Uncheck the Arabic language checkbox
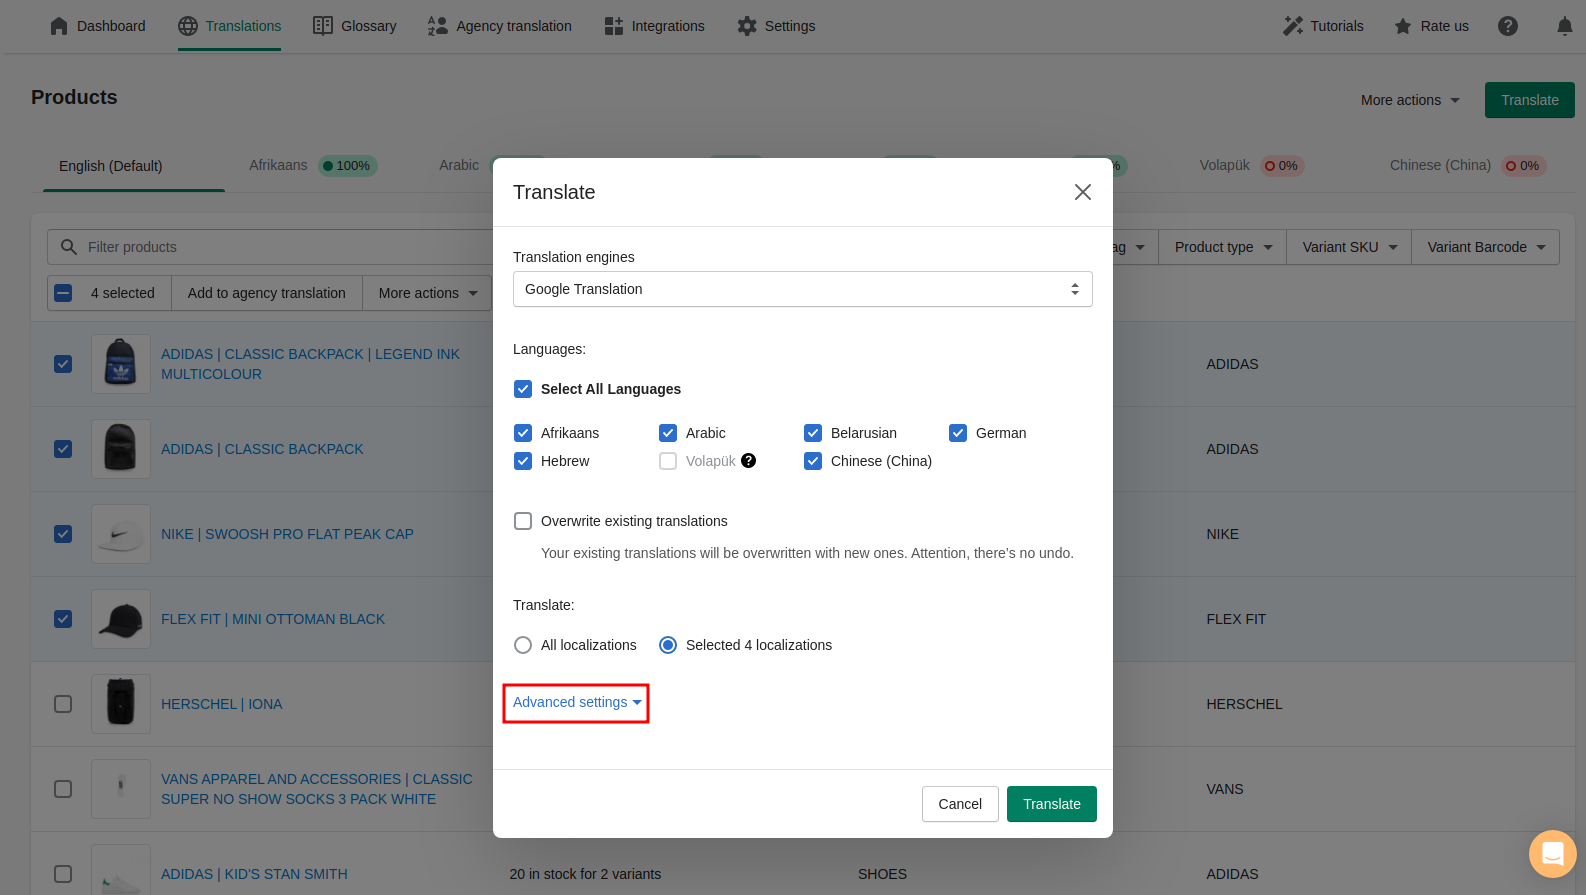Viewport: 1586px width, 895px height. pyautogui.click(x=668, y=433)
